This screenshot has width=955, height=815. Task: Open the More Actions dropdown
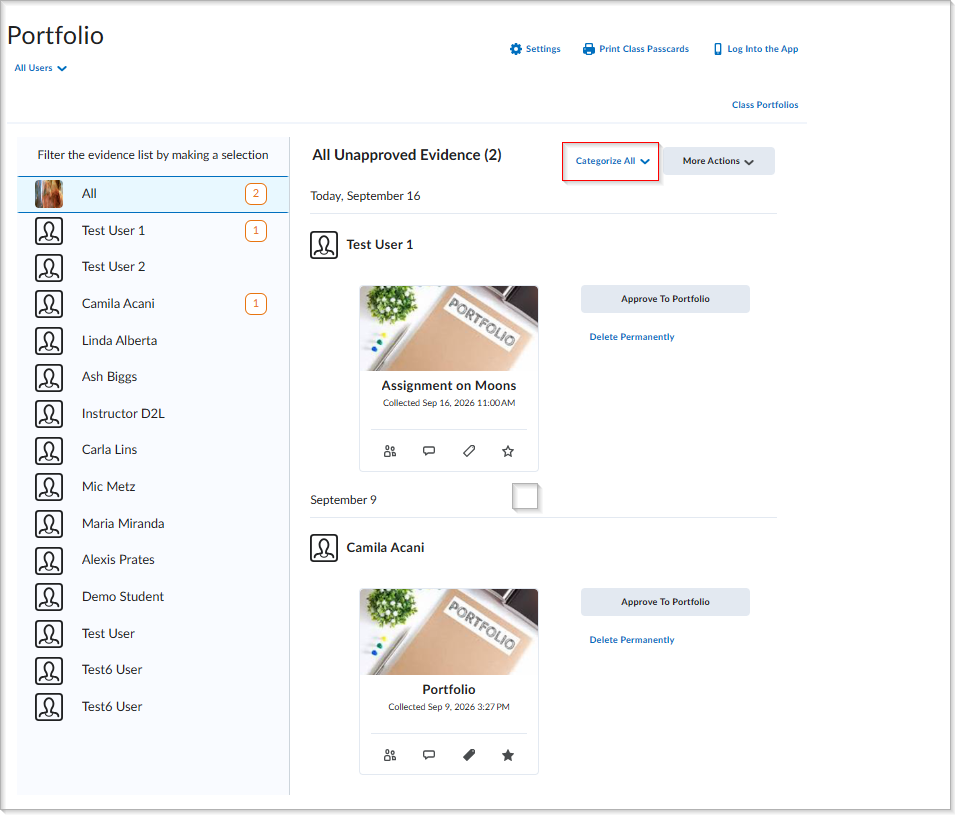[x=719, y=161]
